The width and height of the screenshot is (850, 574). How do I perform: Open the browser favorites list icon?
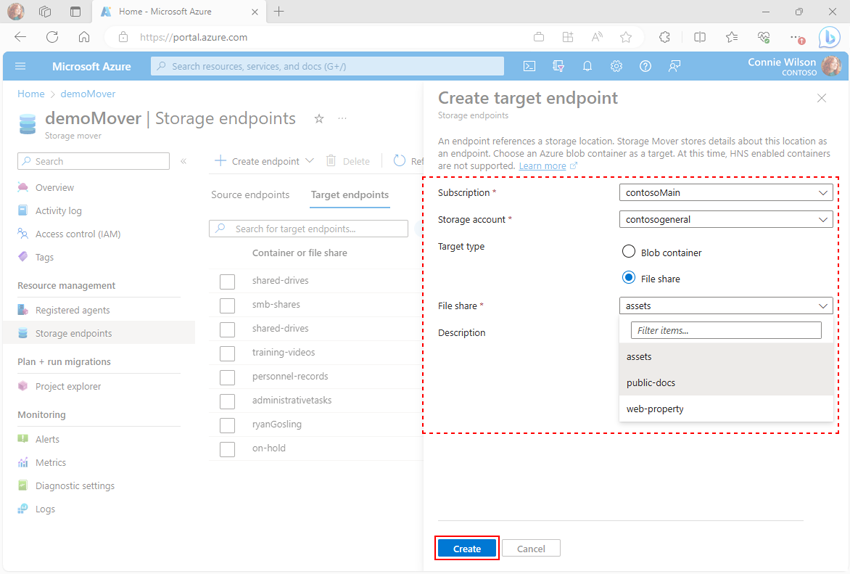coord(732,37)
